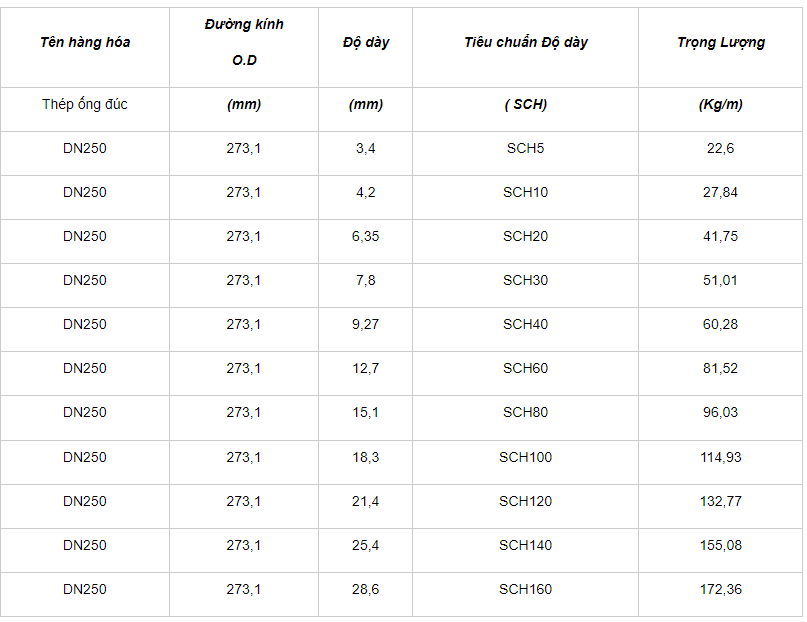
Task: Click the weight value 132,77
Action: point(720,501)
